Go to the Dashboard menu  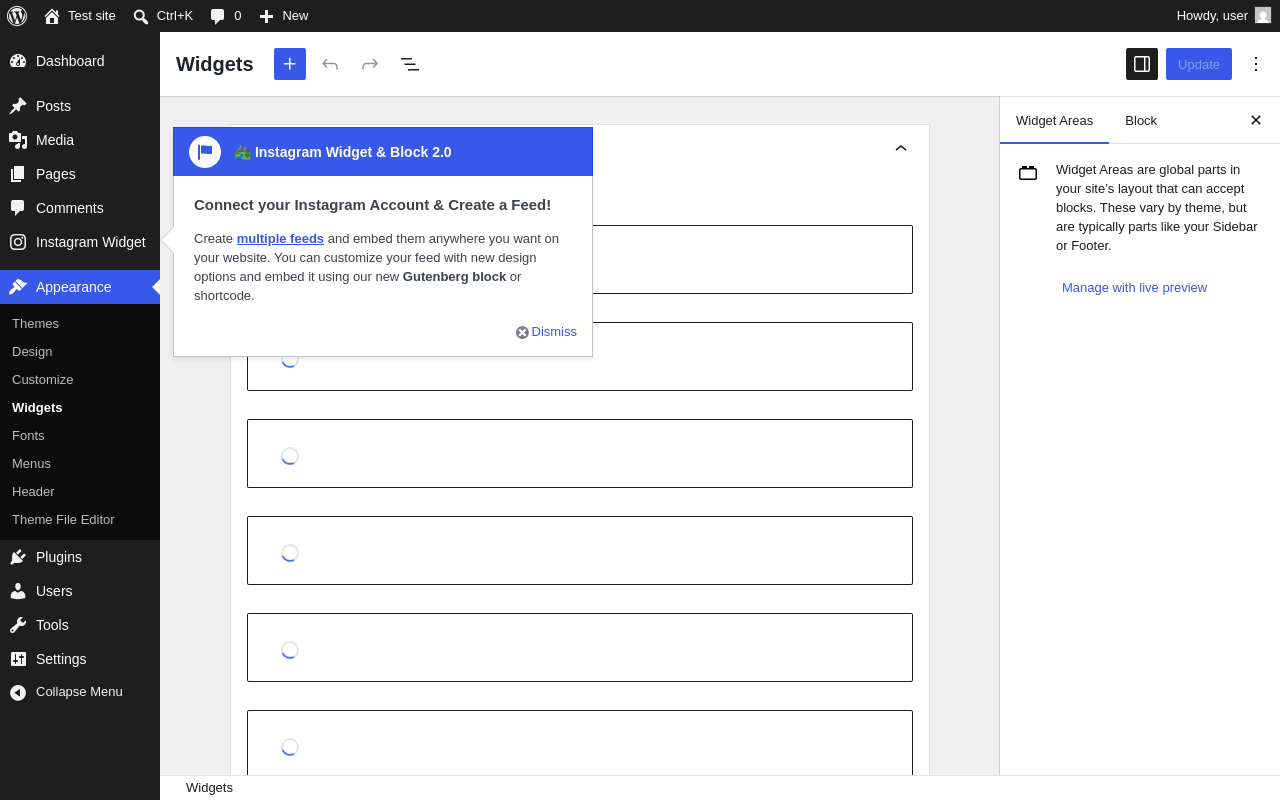80,61
